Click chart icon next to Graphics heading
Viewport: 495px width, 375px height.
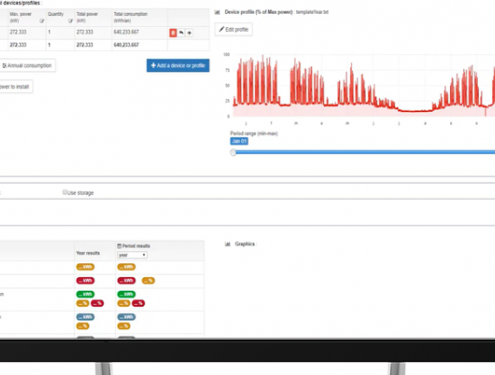tap(228, 244)
